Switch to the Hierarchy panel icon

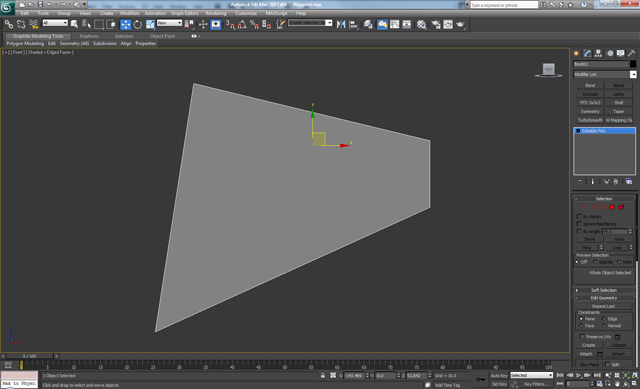pyautogui.click(x=598, y=53)
